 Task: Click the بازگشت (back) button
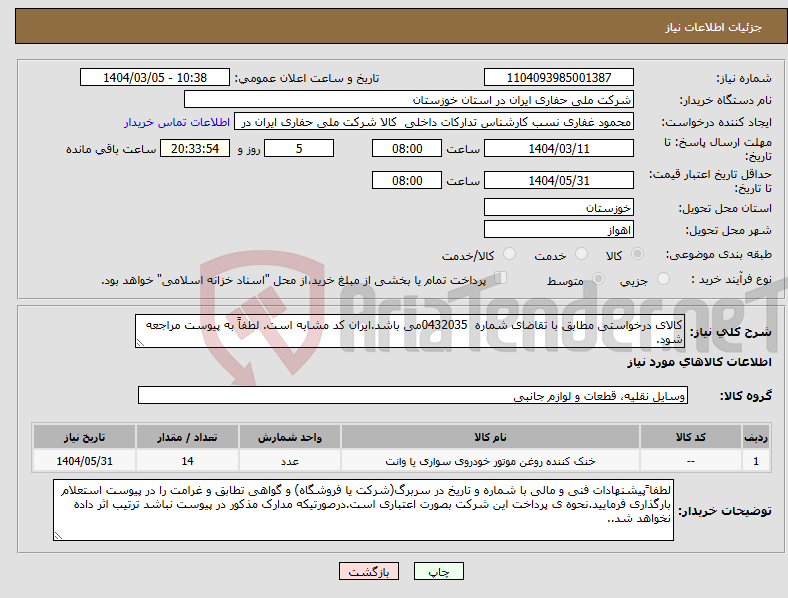(x=369, y=571)
